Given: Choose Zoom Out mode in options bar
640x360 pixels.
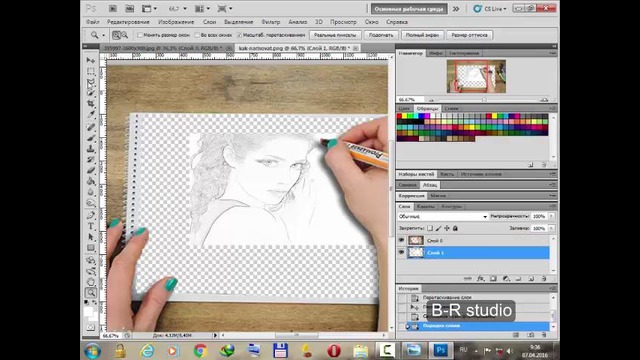Looking at the screenshot, I should (x=124, y=35).
